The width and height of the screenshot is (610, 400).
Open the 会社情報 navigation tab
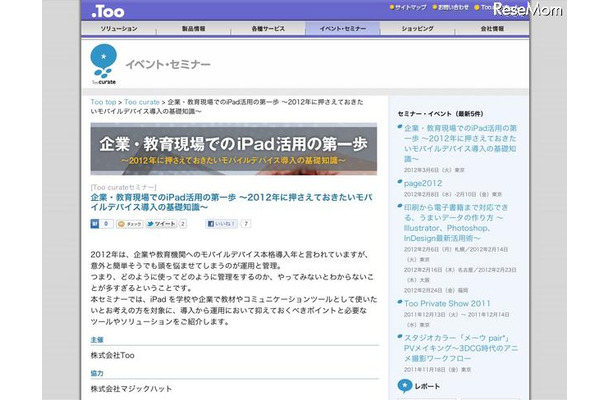(492, 30)
